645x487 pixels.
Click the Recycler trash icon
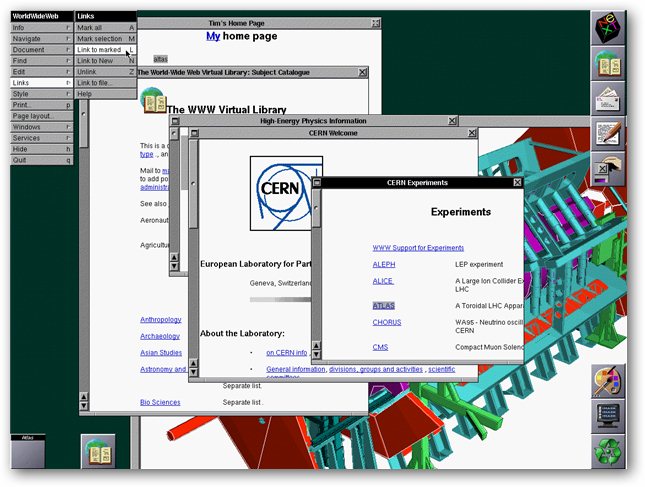(x=608, y=451)
